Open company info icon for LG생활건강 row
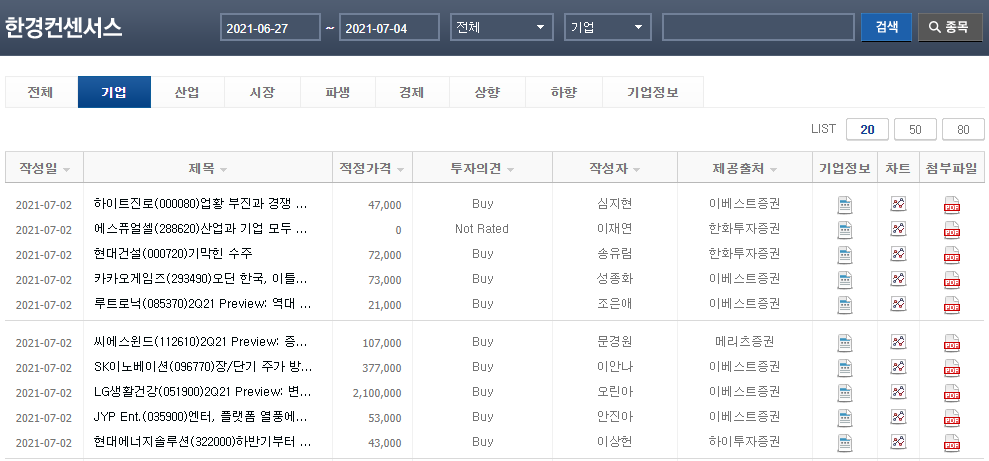 (845, 393)
